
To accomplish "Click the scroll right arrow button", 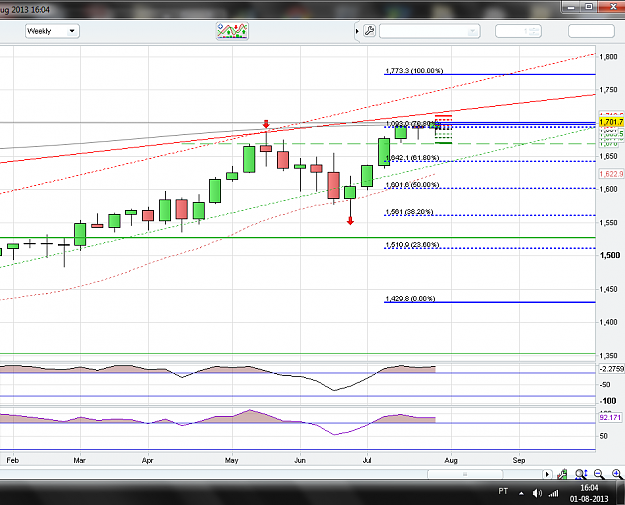I will click(547, 474).
